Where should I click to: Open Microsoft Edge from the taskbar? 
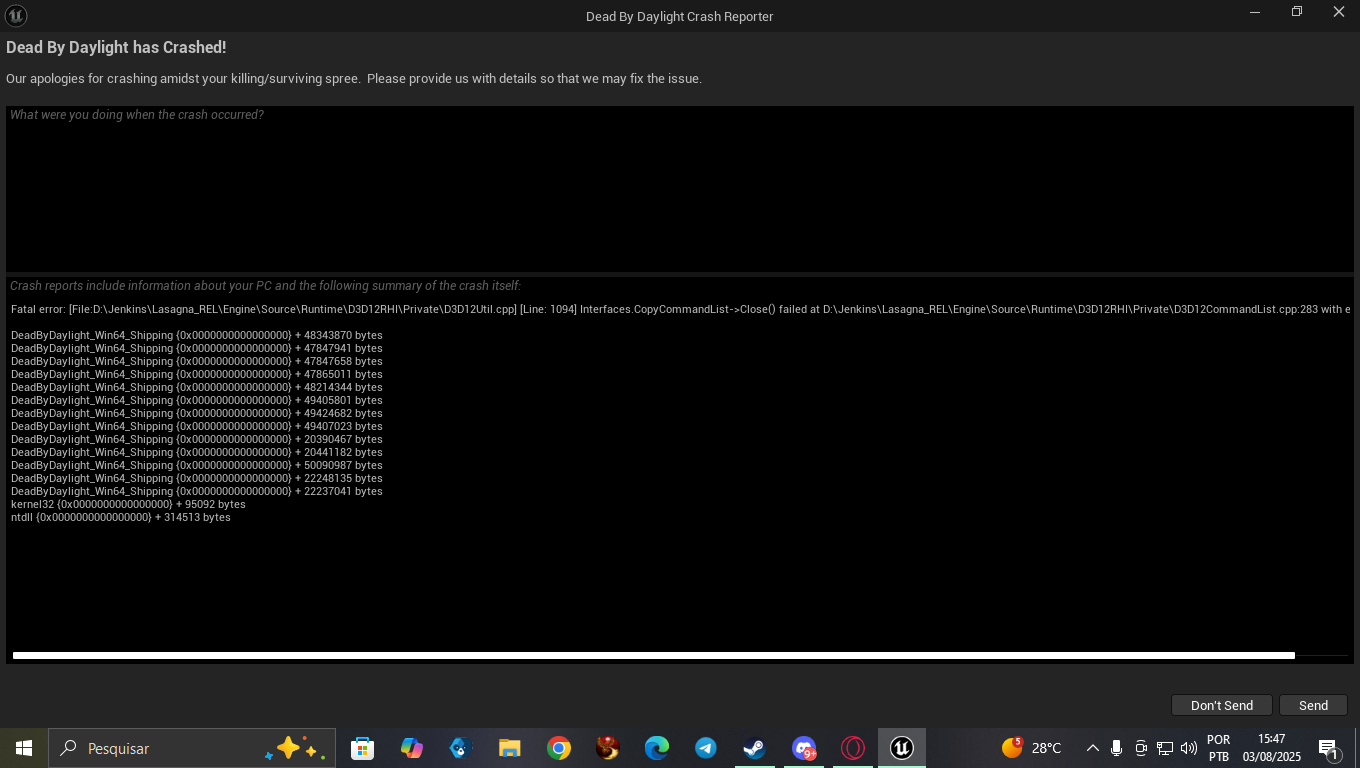pyautogui.click(x=657, y=748)
